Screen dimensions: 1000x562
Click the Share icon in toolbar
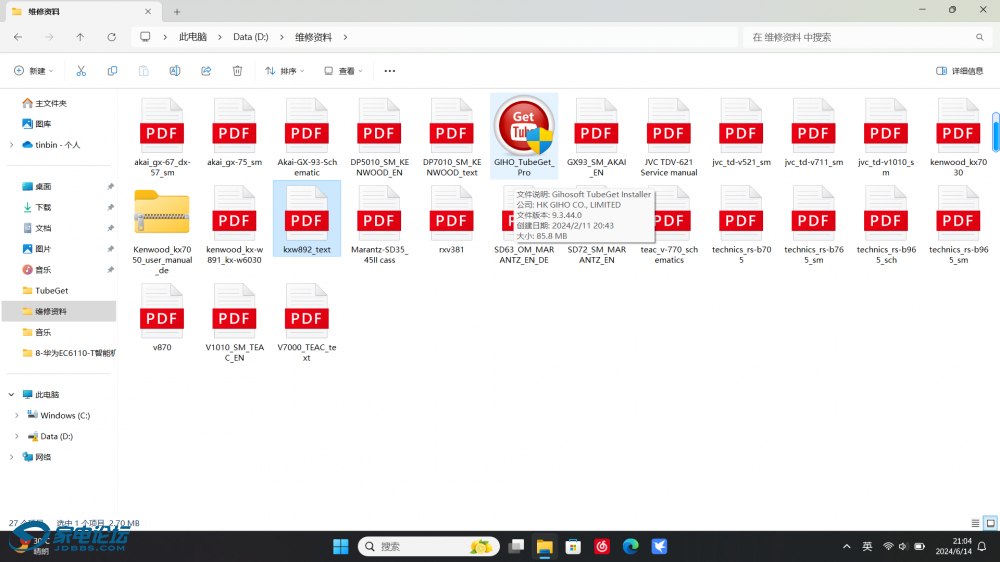point(206,71)
